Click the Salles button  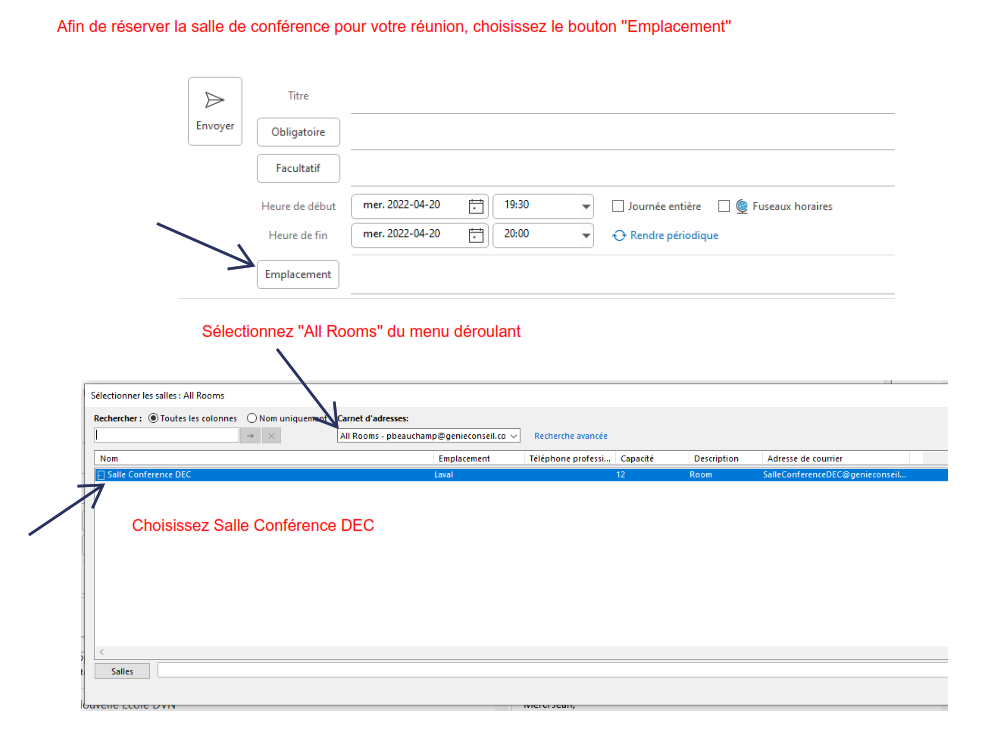point(122,671)
